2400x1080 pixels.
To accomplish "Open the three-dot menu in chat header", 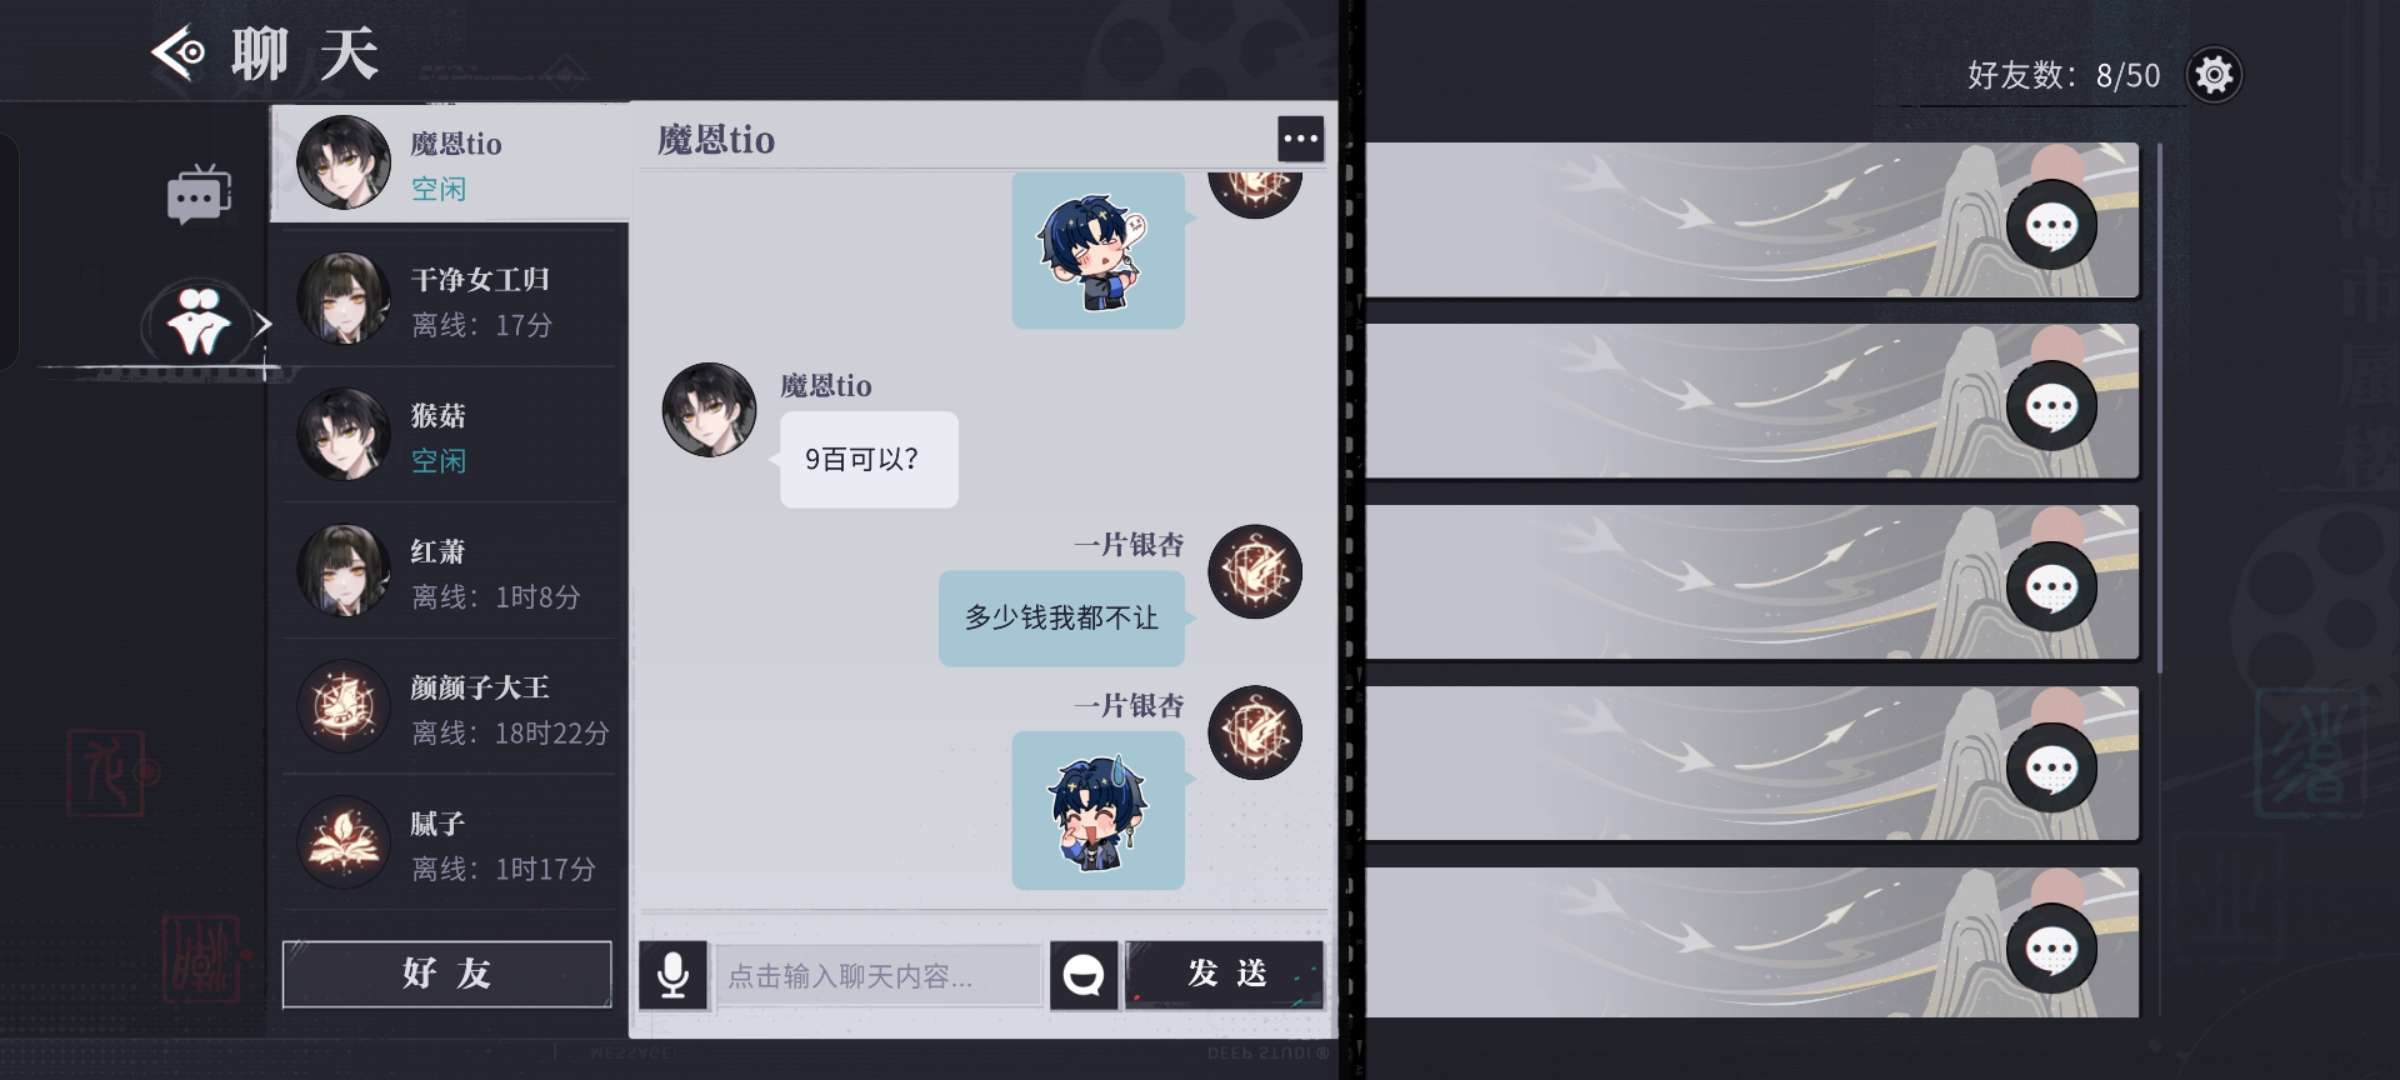I will [1300, 139].
